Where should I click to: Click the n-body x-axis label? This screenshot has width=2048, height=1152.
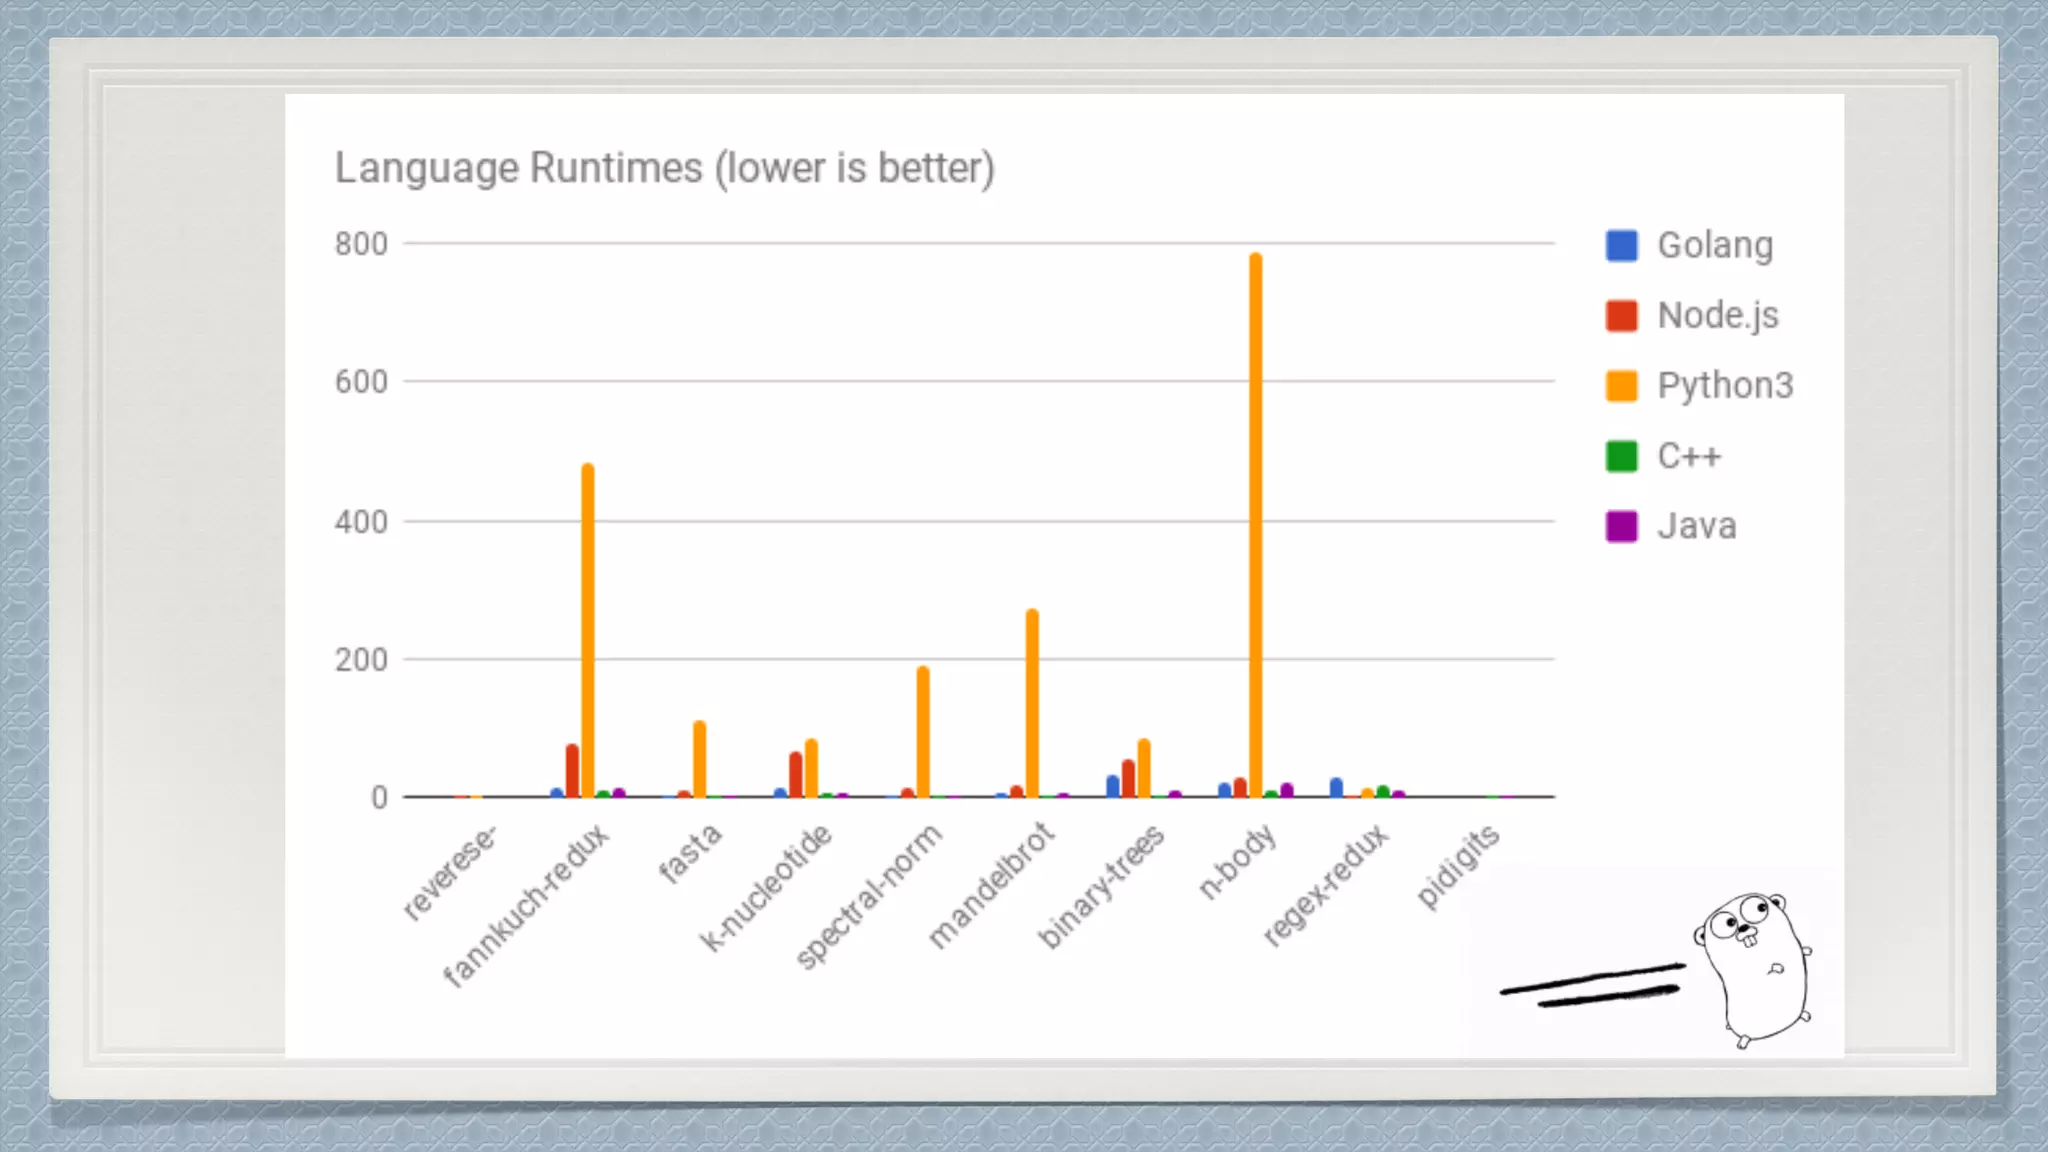point(1238,862)
